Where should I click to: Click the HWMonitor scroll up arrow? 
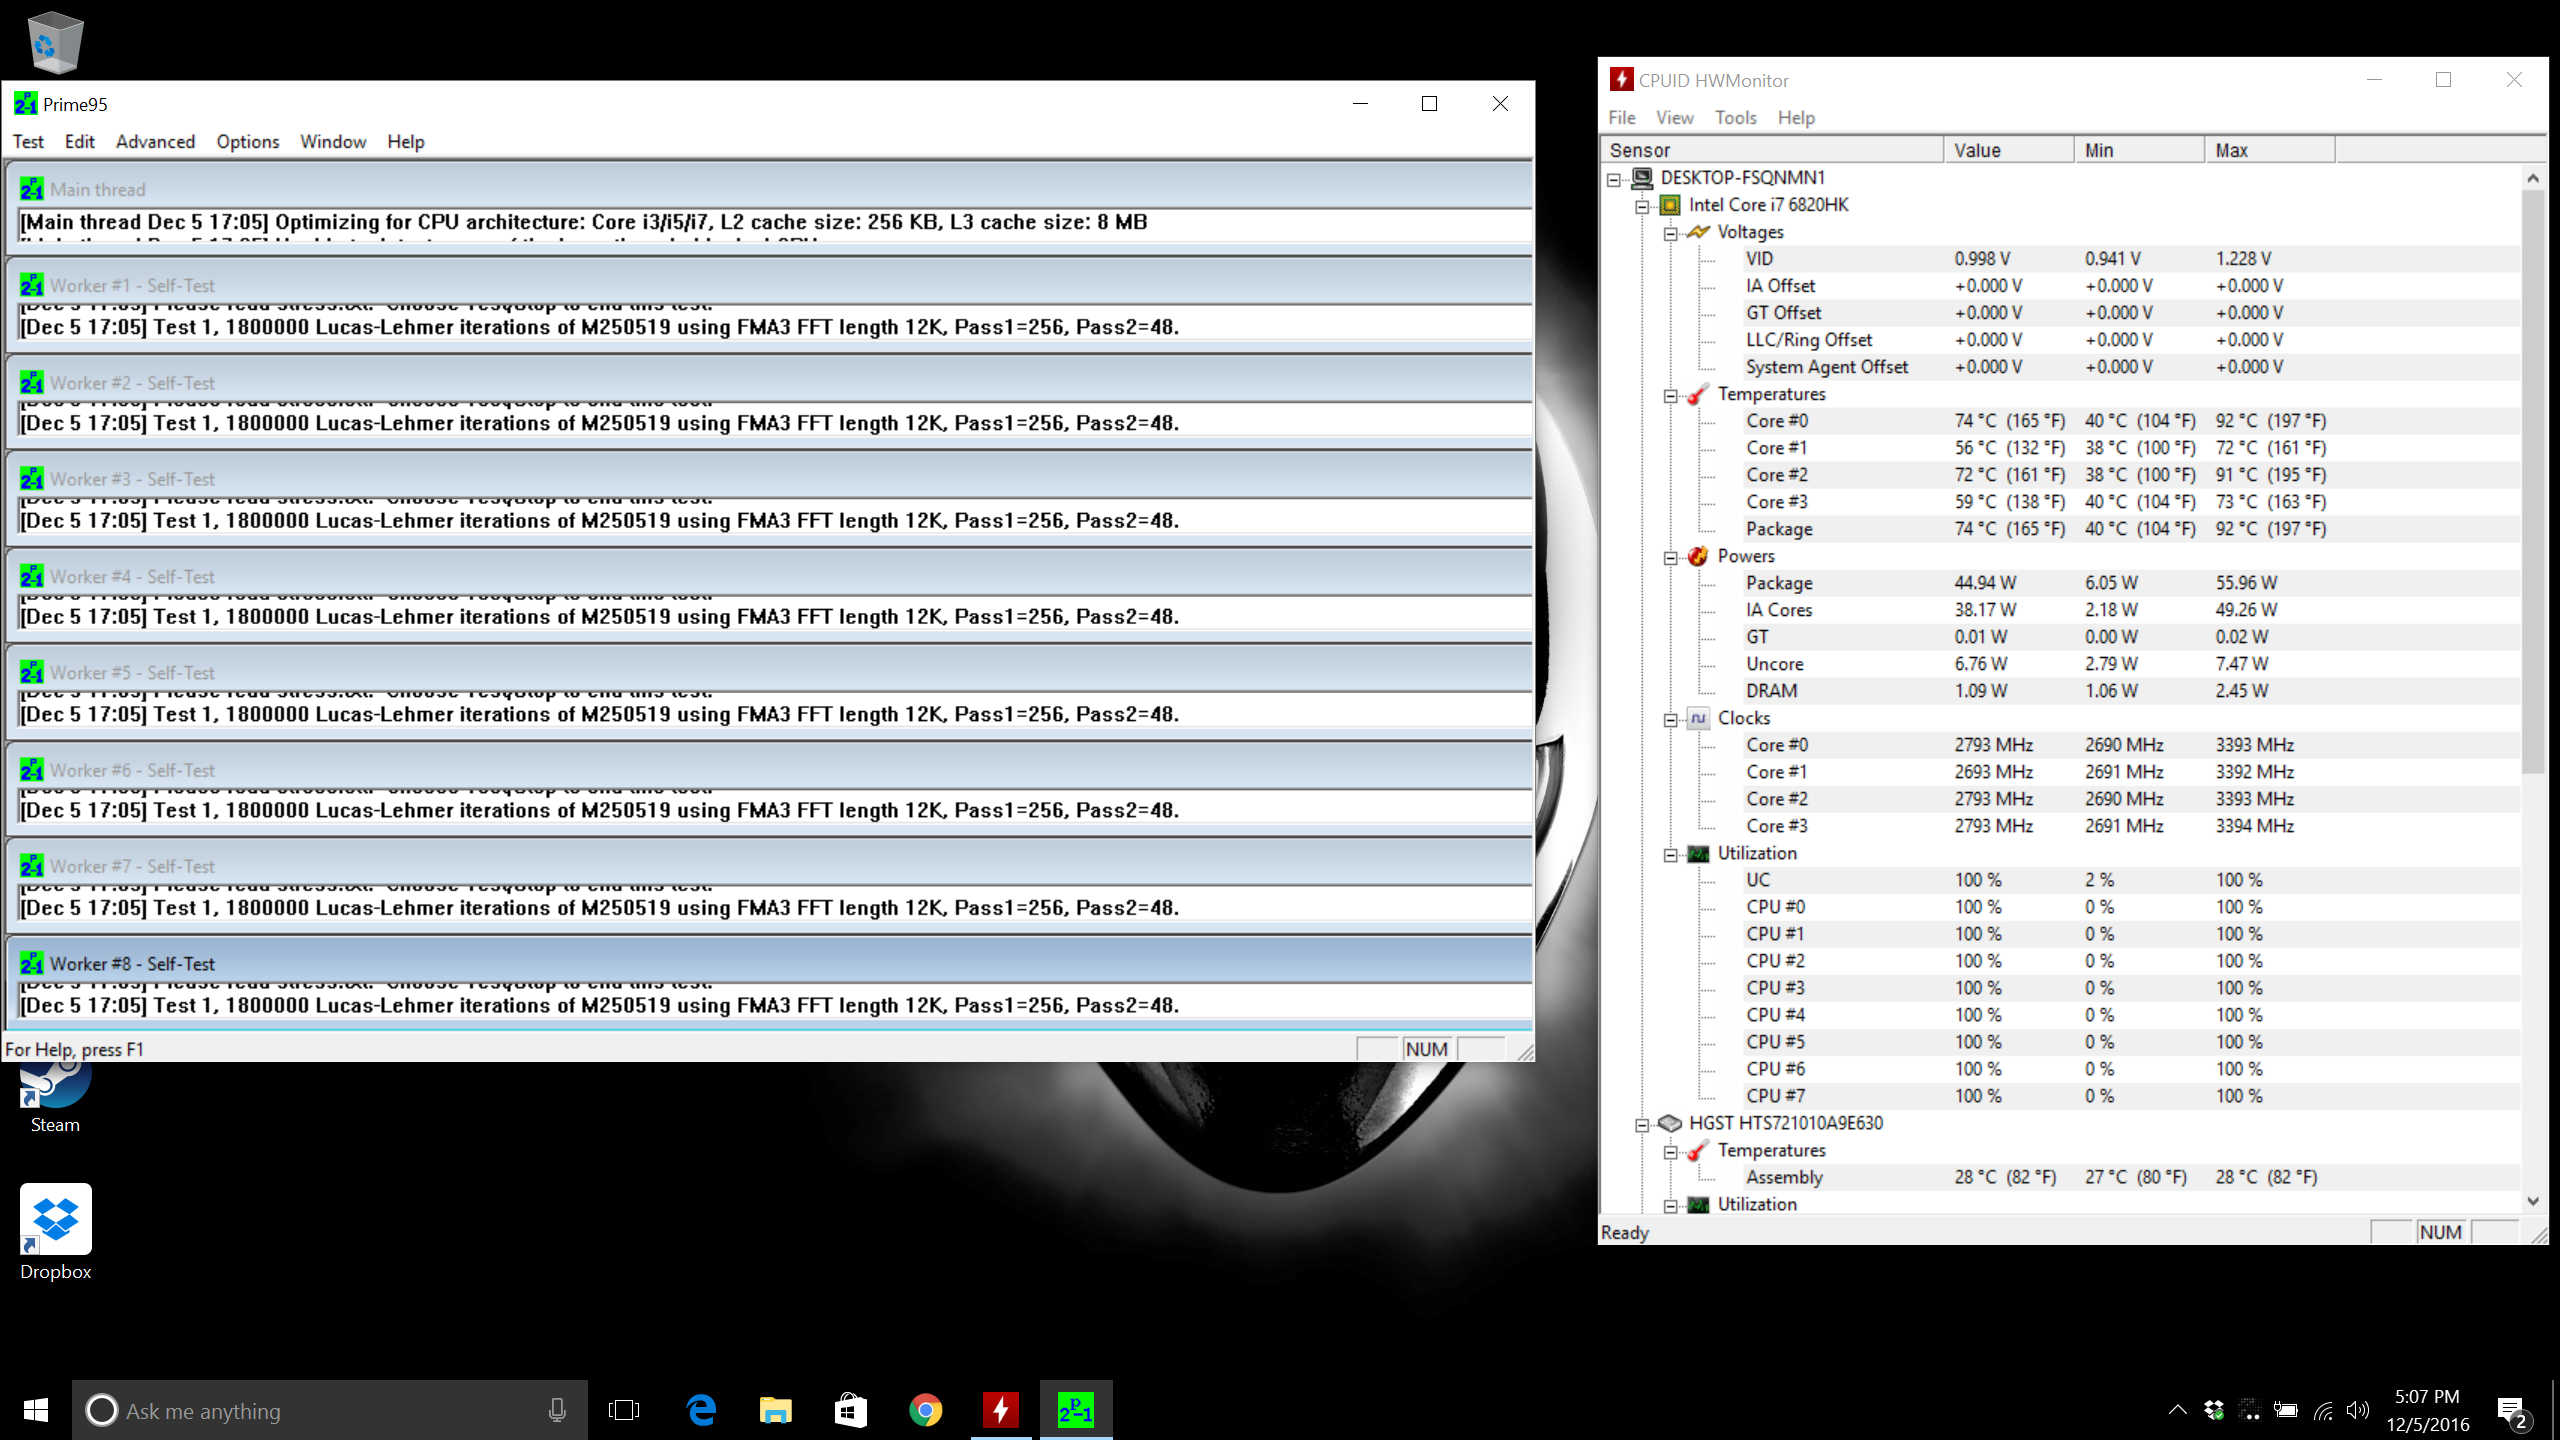2533,178
